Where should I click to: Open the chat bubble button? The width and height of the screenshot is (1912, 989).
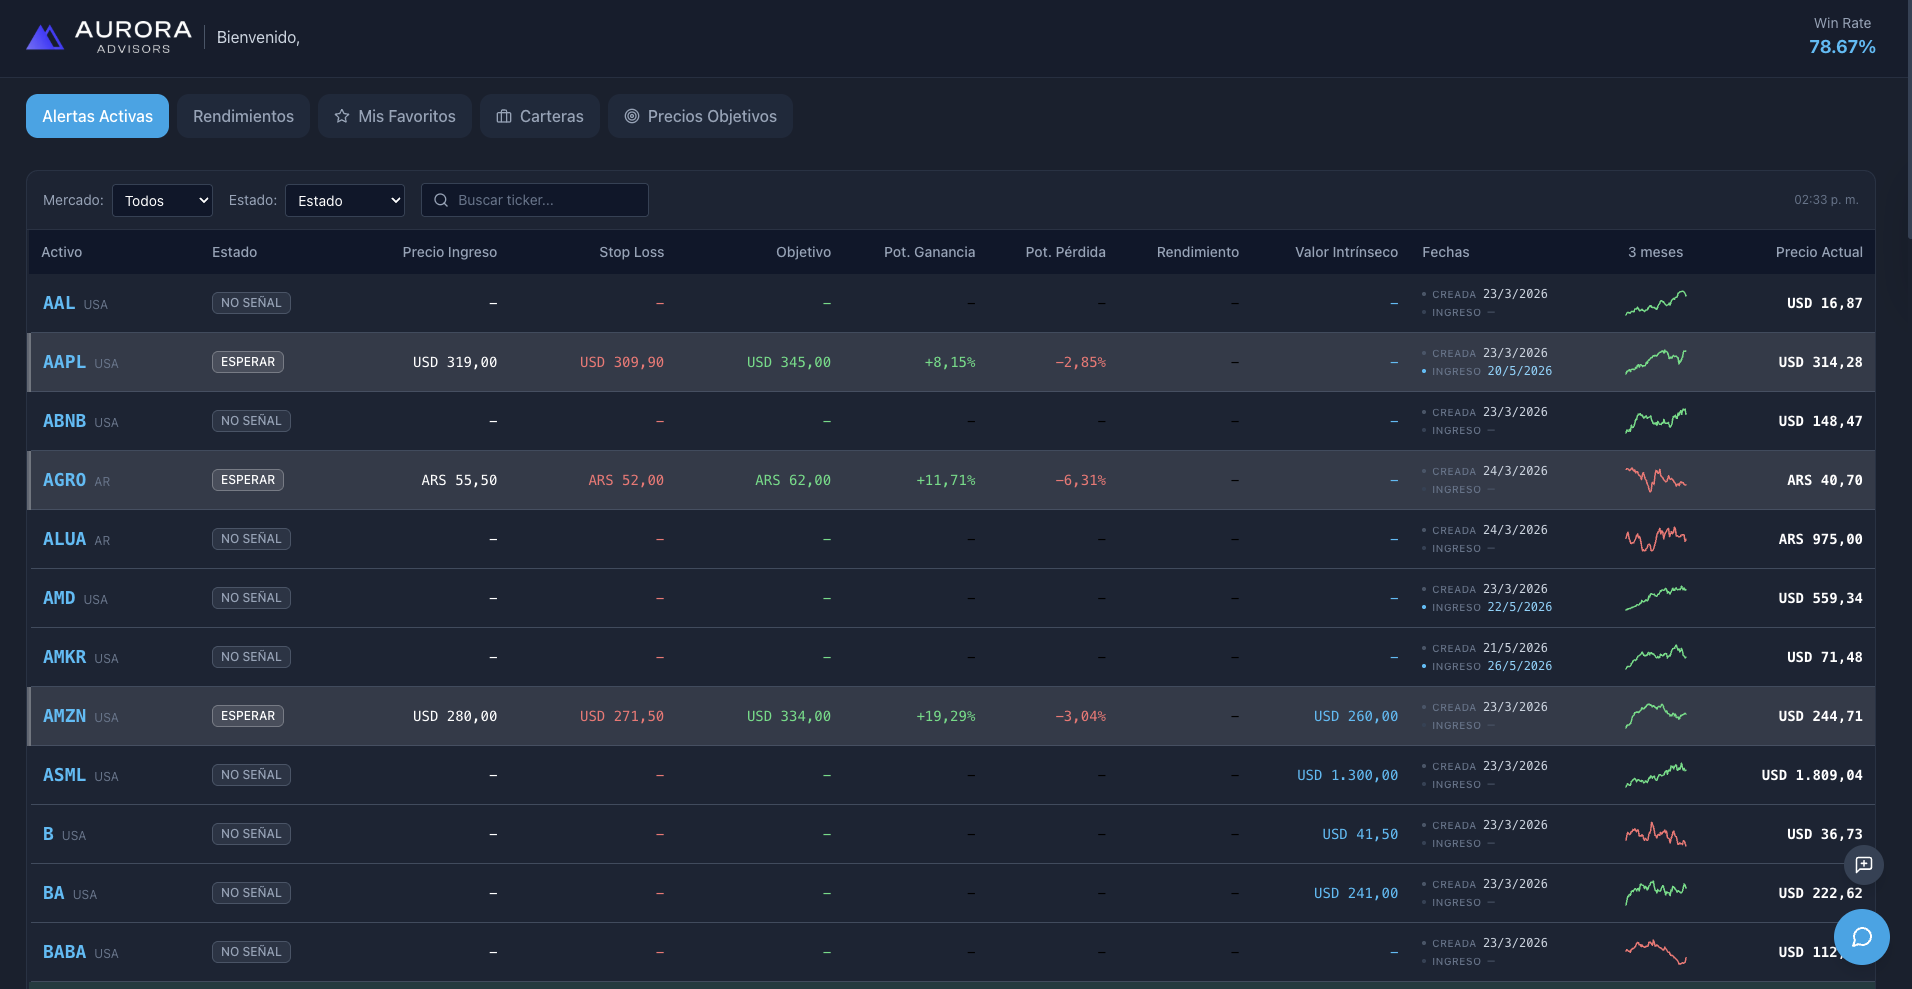(1861, 937)
